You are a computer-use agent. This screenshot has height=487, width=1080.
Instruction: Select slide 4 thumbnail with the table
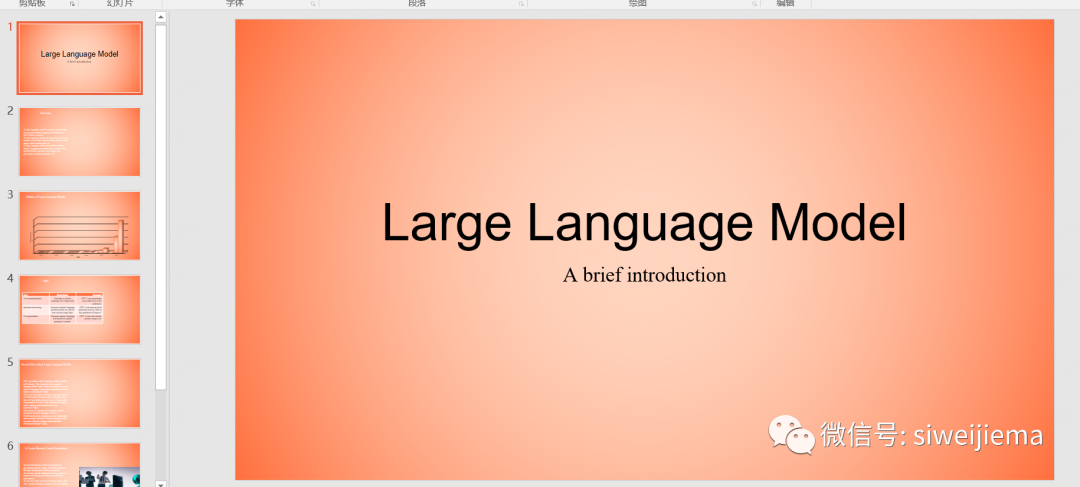point(79,309)
